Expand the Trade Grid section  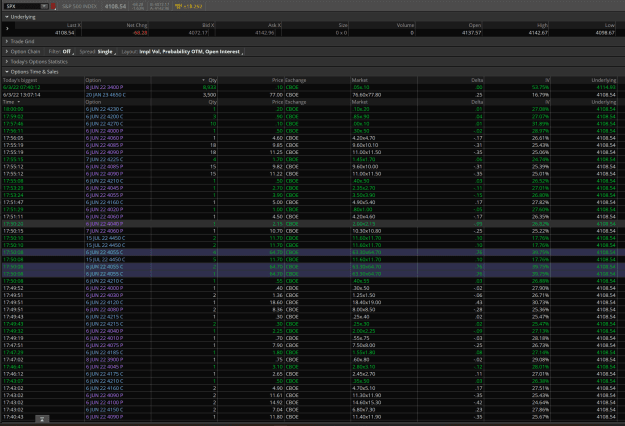tap(7, 41)
